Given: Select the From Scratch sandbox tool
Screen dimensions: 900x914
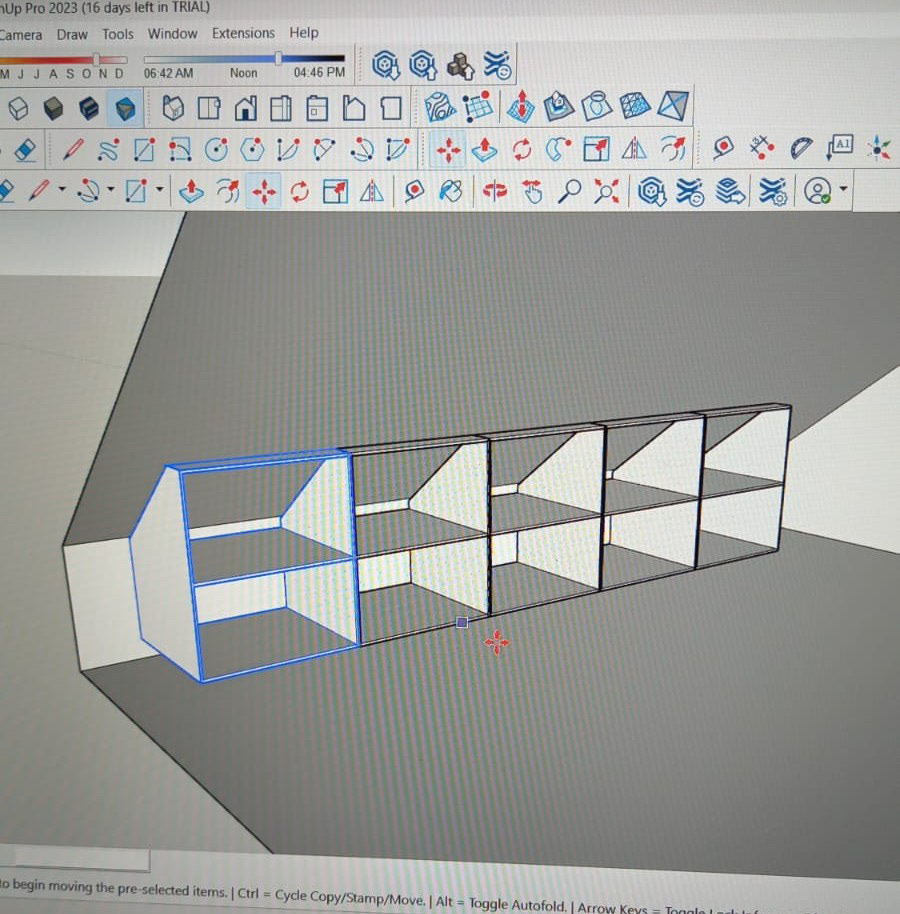Looking at the screenshot, I should point(478,106).
